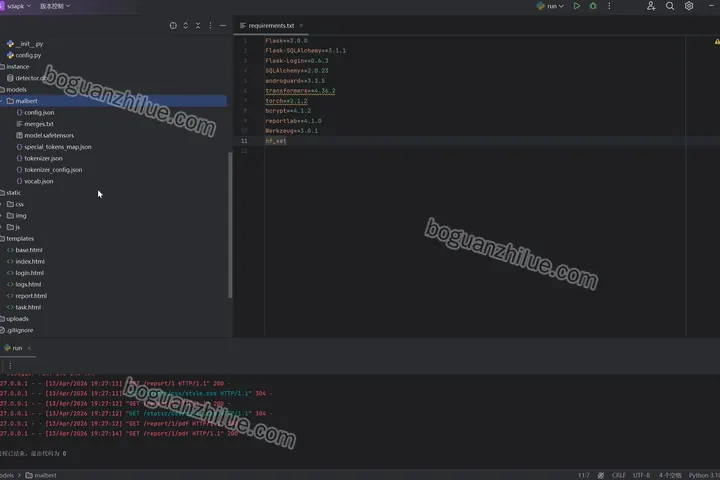Change the CRLF line separator in status bar
Viewport: 720px width, 480px height.
pos(619,475)
